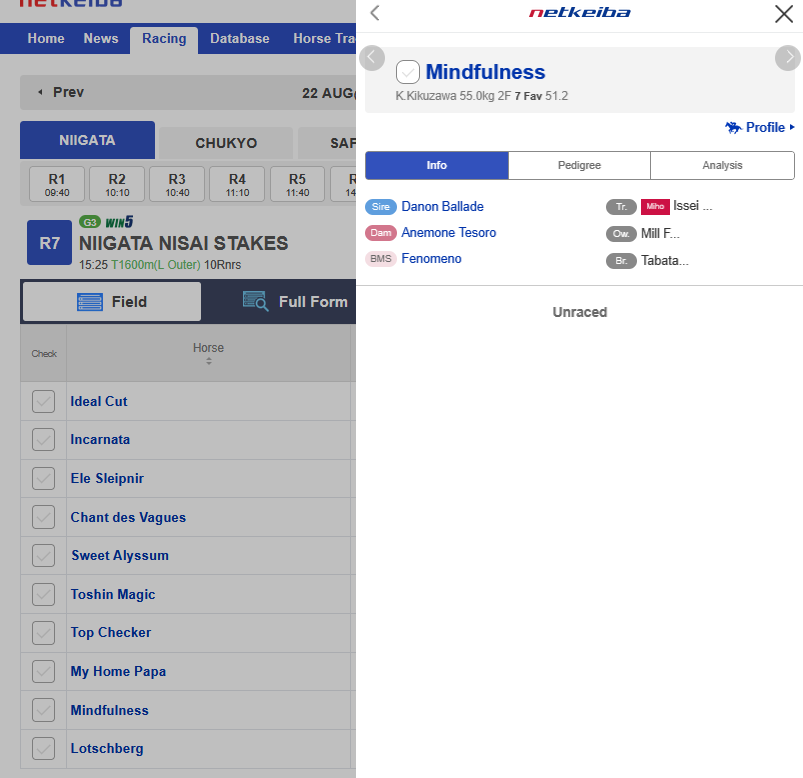This screenshot has height=778, width=803.
Task: Open the Racing menu tab
Action: (x=164, y=39)
